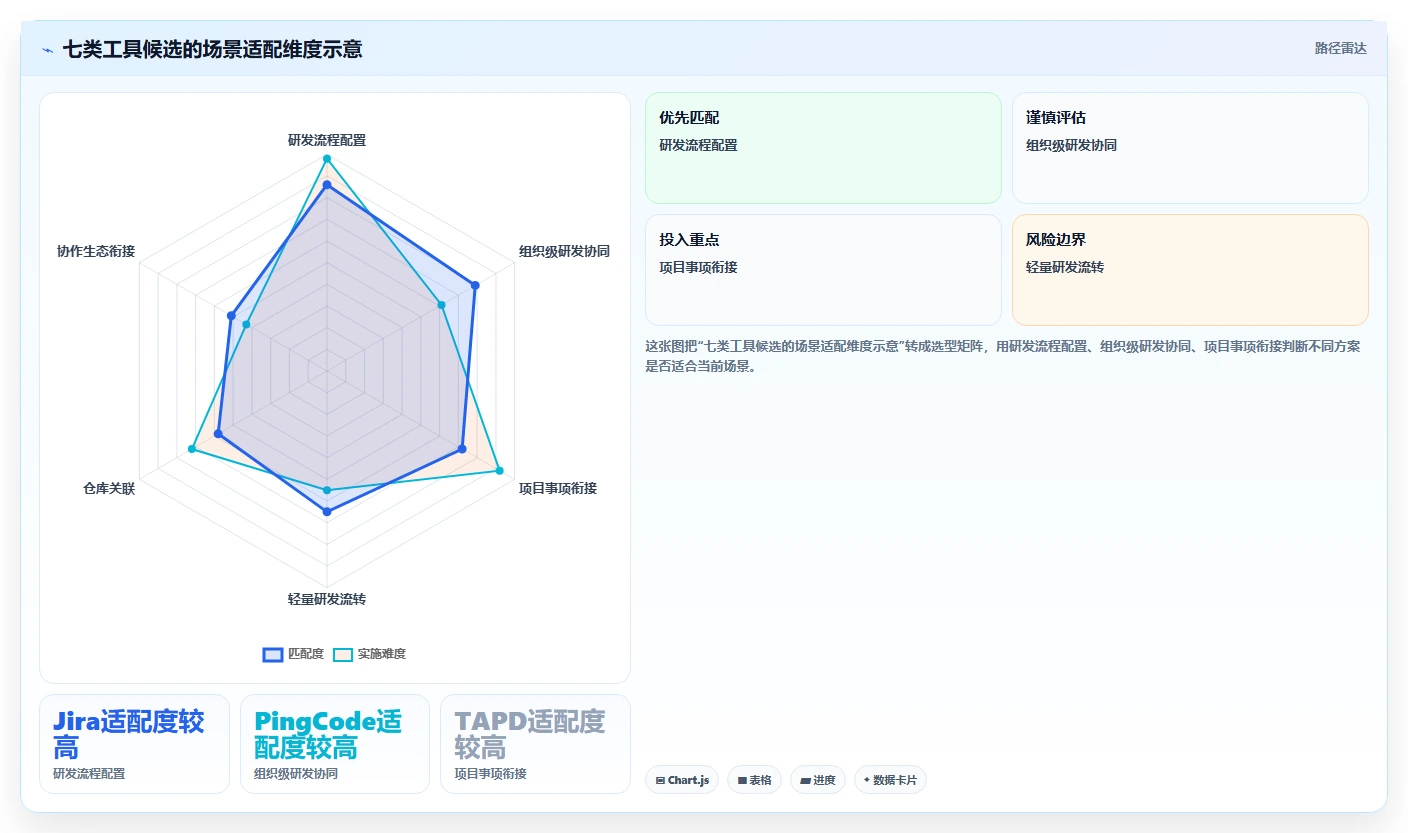Click the radar axis label 项目事项衔接
This screenshot has width=1408, height=833.
pyautogui.click(x=558, y=488)
